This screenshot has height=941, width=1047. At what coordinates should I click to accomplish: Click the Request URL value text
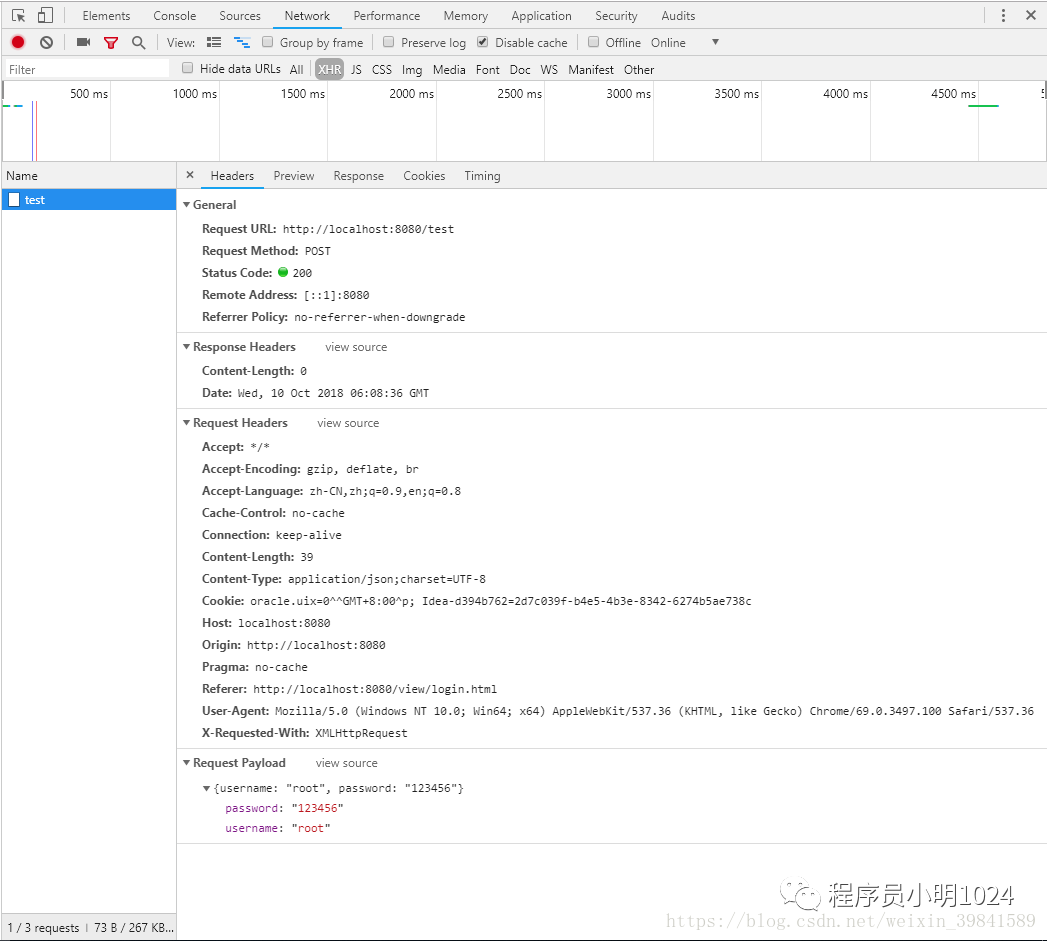pyautogui.click(x=368, y=229)
